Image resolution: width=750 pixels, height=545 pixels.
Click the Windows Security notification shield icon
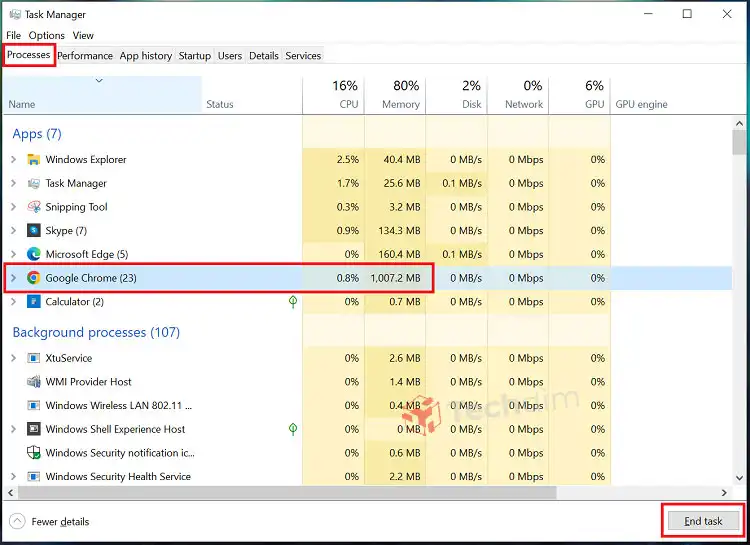(x=33, y=453)
